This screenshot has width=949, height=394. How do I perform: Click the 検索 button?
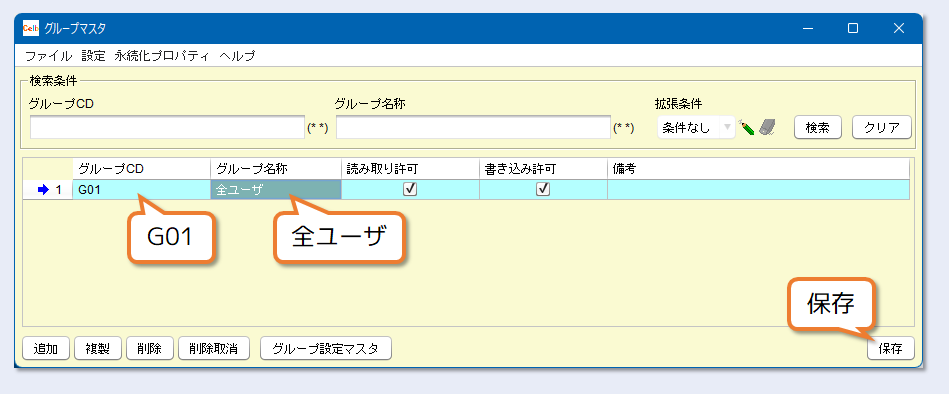[x=817, y=128]
